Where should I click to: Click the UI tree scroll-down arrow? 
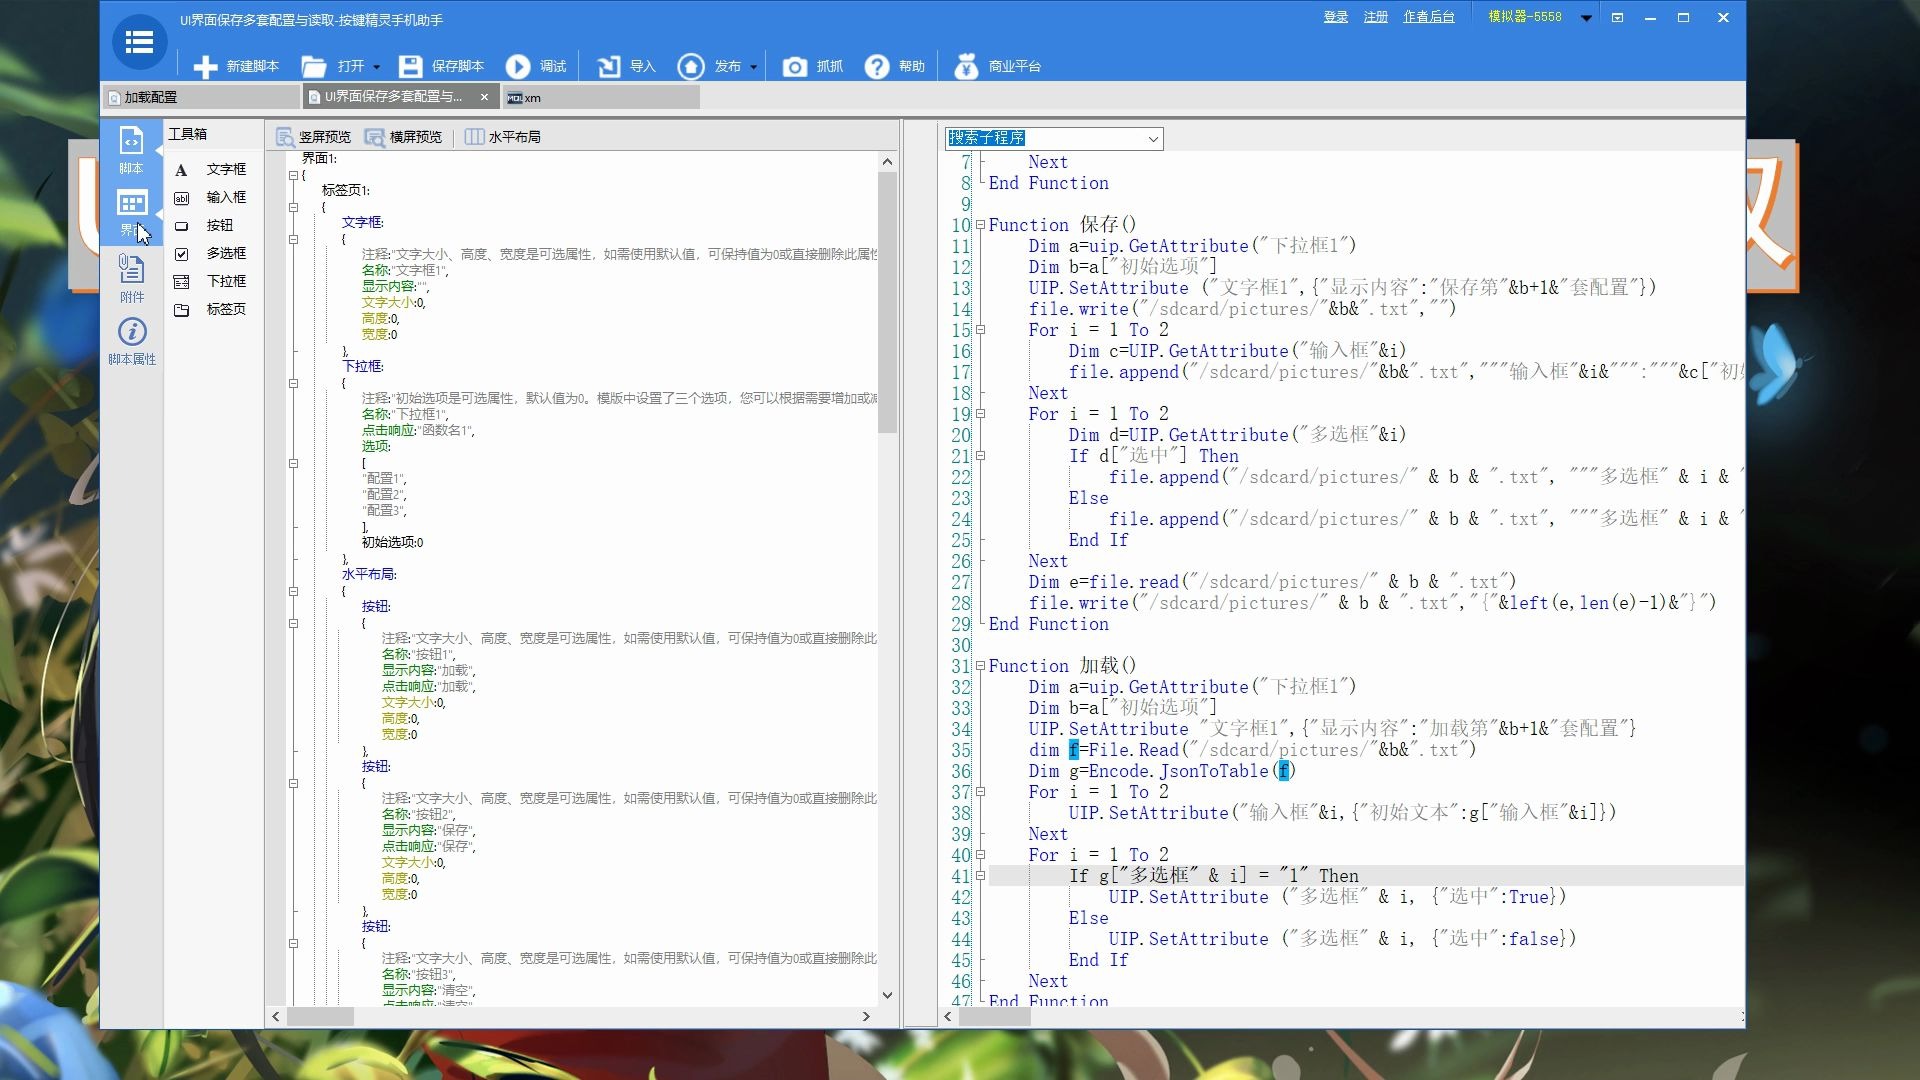coord(887,995)
